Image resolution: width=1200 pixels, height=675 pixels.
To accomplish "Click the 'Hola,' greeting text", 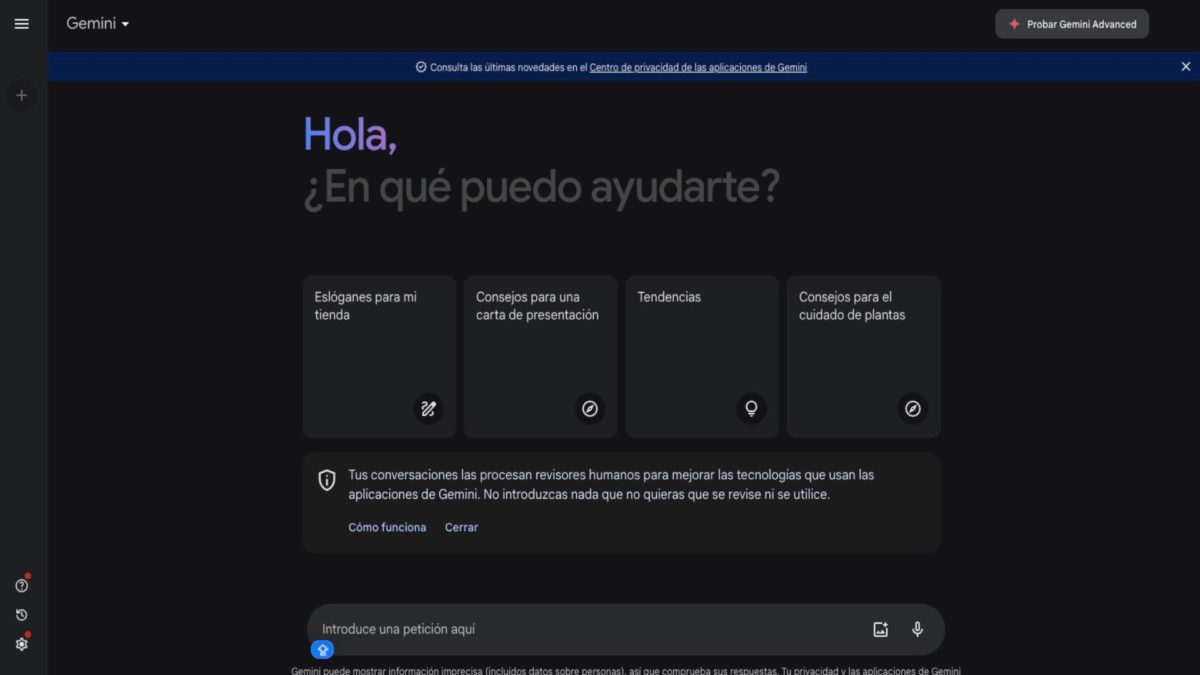I will point(350,135).
